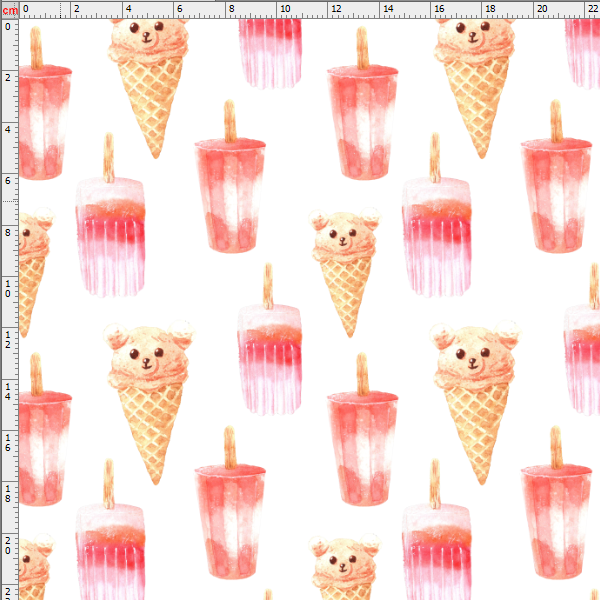Viewport: 600px width, 600px height.
Task: Click the 22 mark on horizontal ruler
Action: coord(593,8)
